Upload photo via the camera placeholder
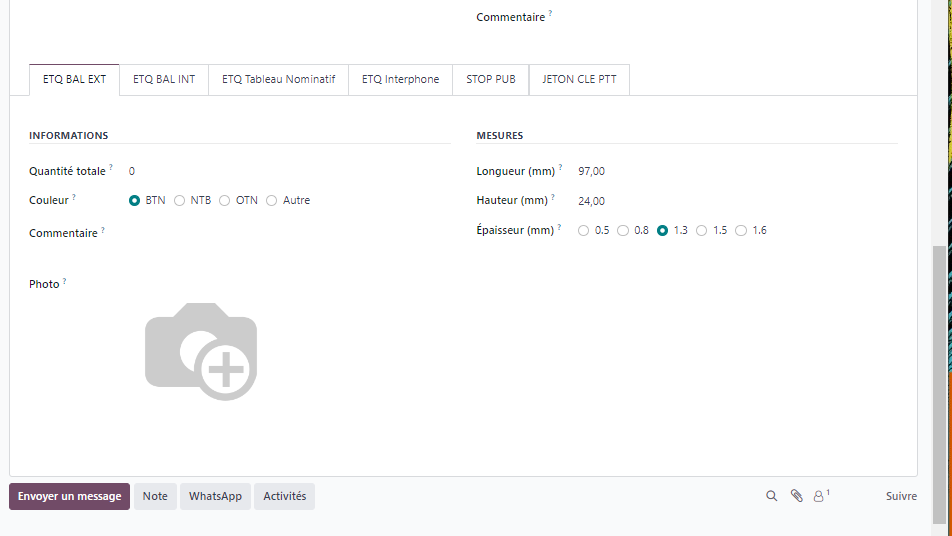This screenshot has width=952, height=536. pos(201,351)
